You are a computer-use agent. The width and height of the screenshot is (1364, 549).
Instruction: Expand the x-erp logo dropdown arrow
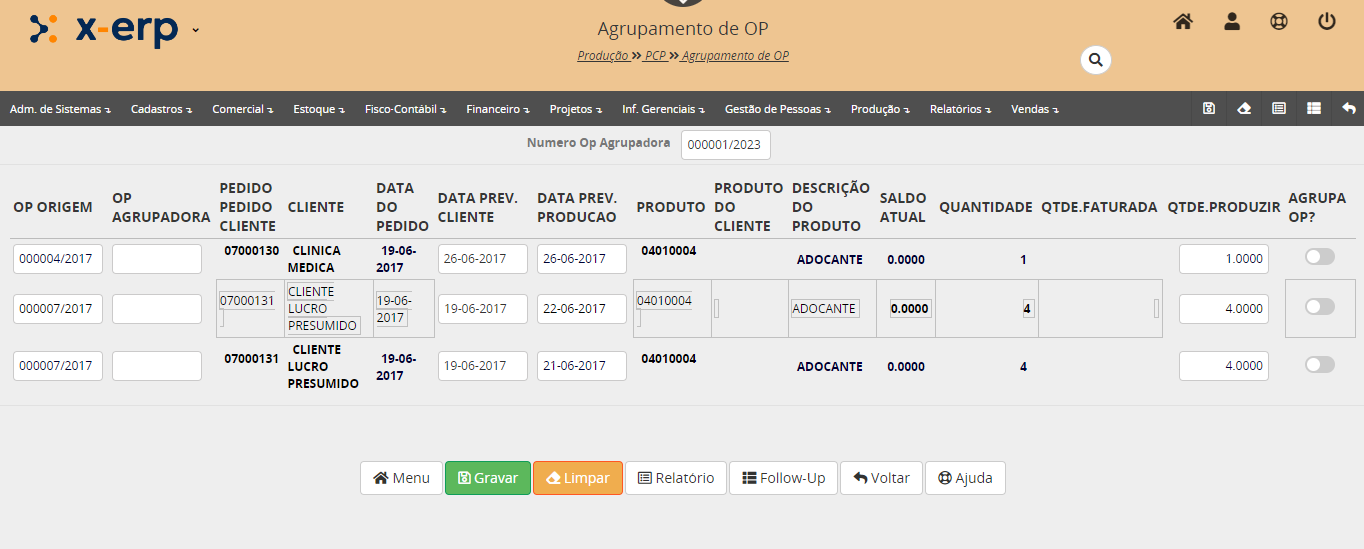coord(196,29)
